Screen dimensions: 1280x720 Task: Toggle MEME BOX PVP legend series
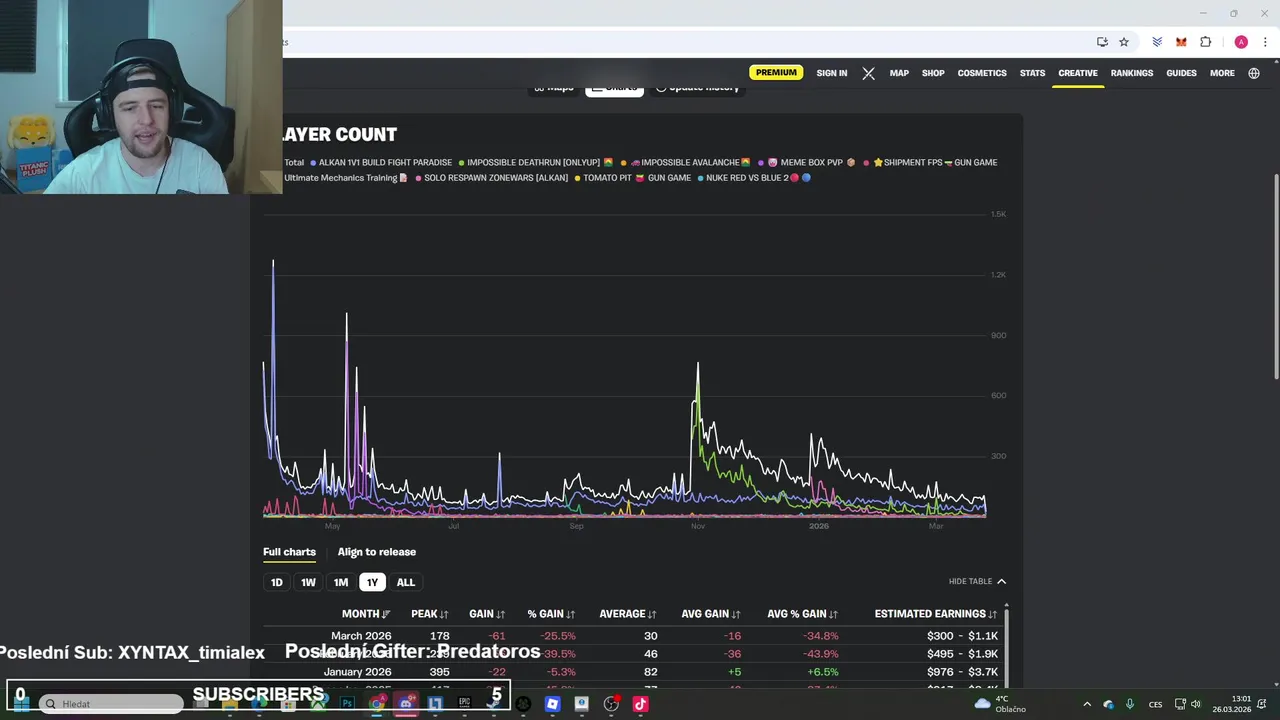(807, 162)
